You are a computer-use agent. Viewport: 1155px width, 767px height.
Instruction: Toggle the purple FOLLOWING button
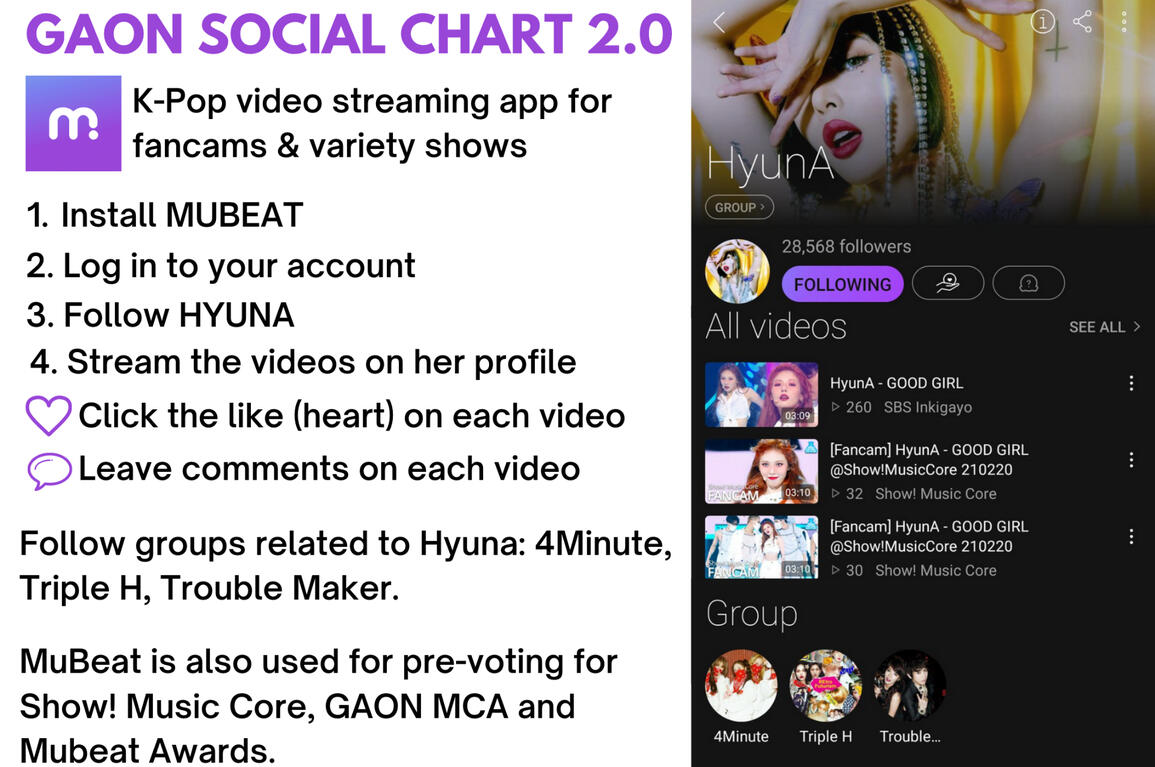pyautogui.click(x=843, y=284)
